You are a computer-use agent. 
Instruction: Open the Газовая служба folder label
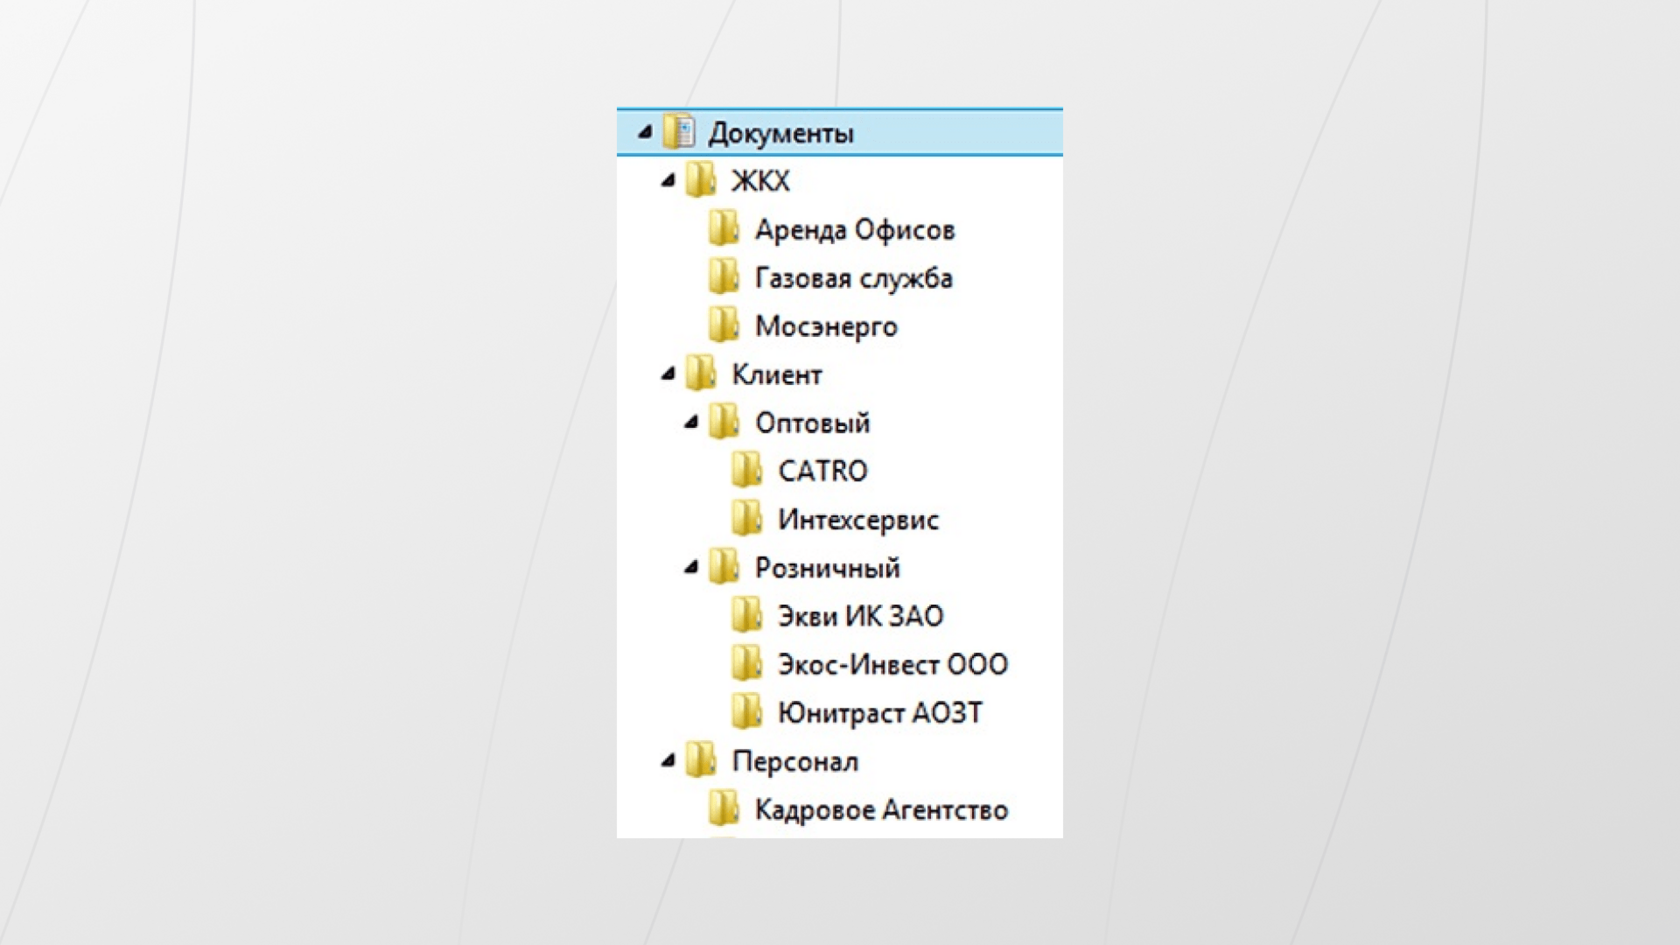coord(854,278)
